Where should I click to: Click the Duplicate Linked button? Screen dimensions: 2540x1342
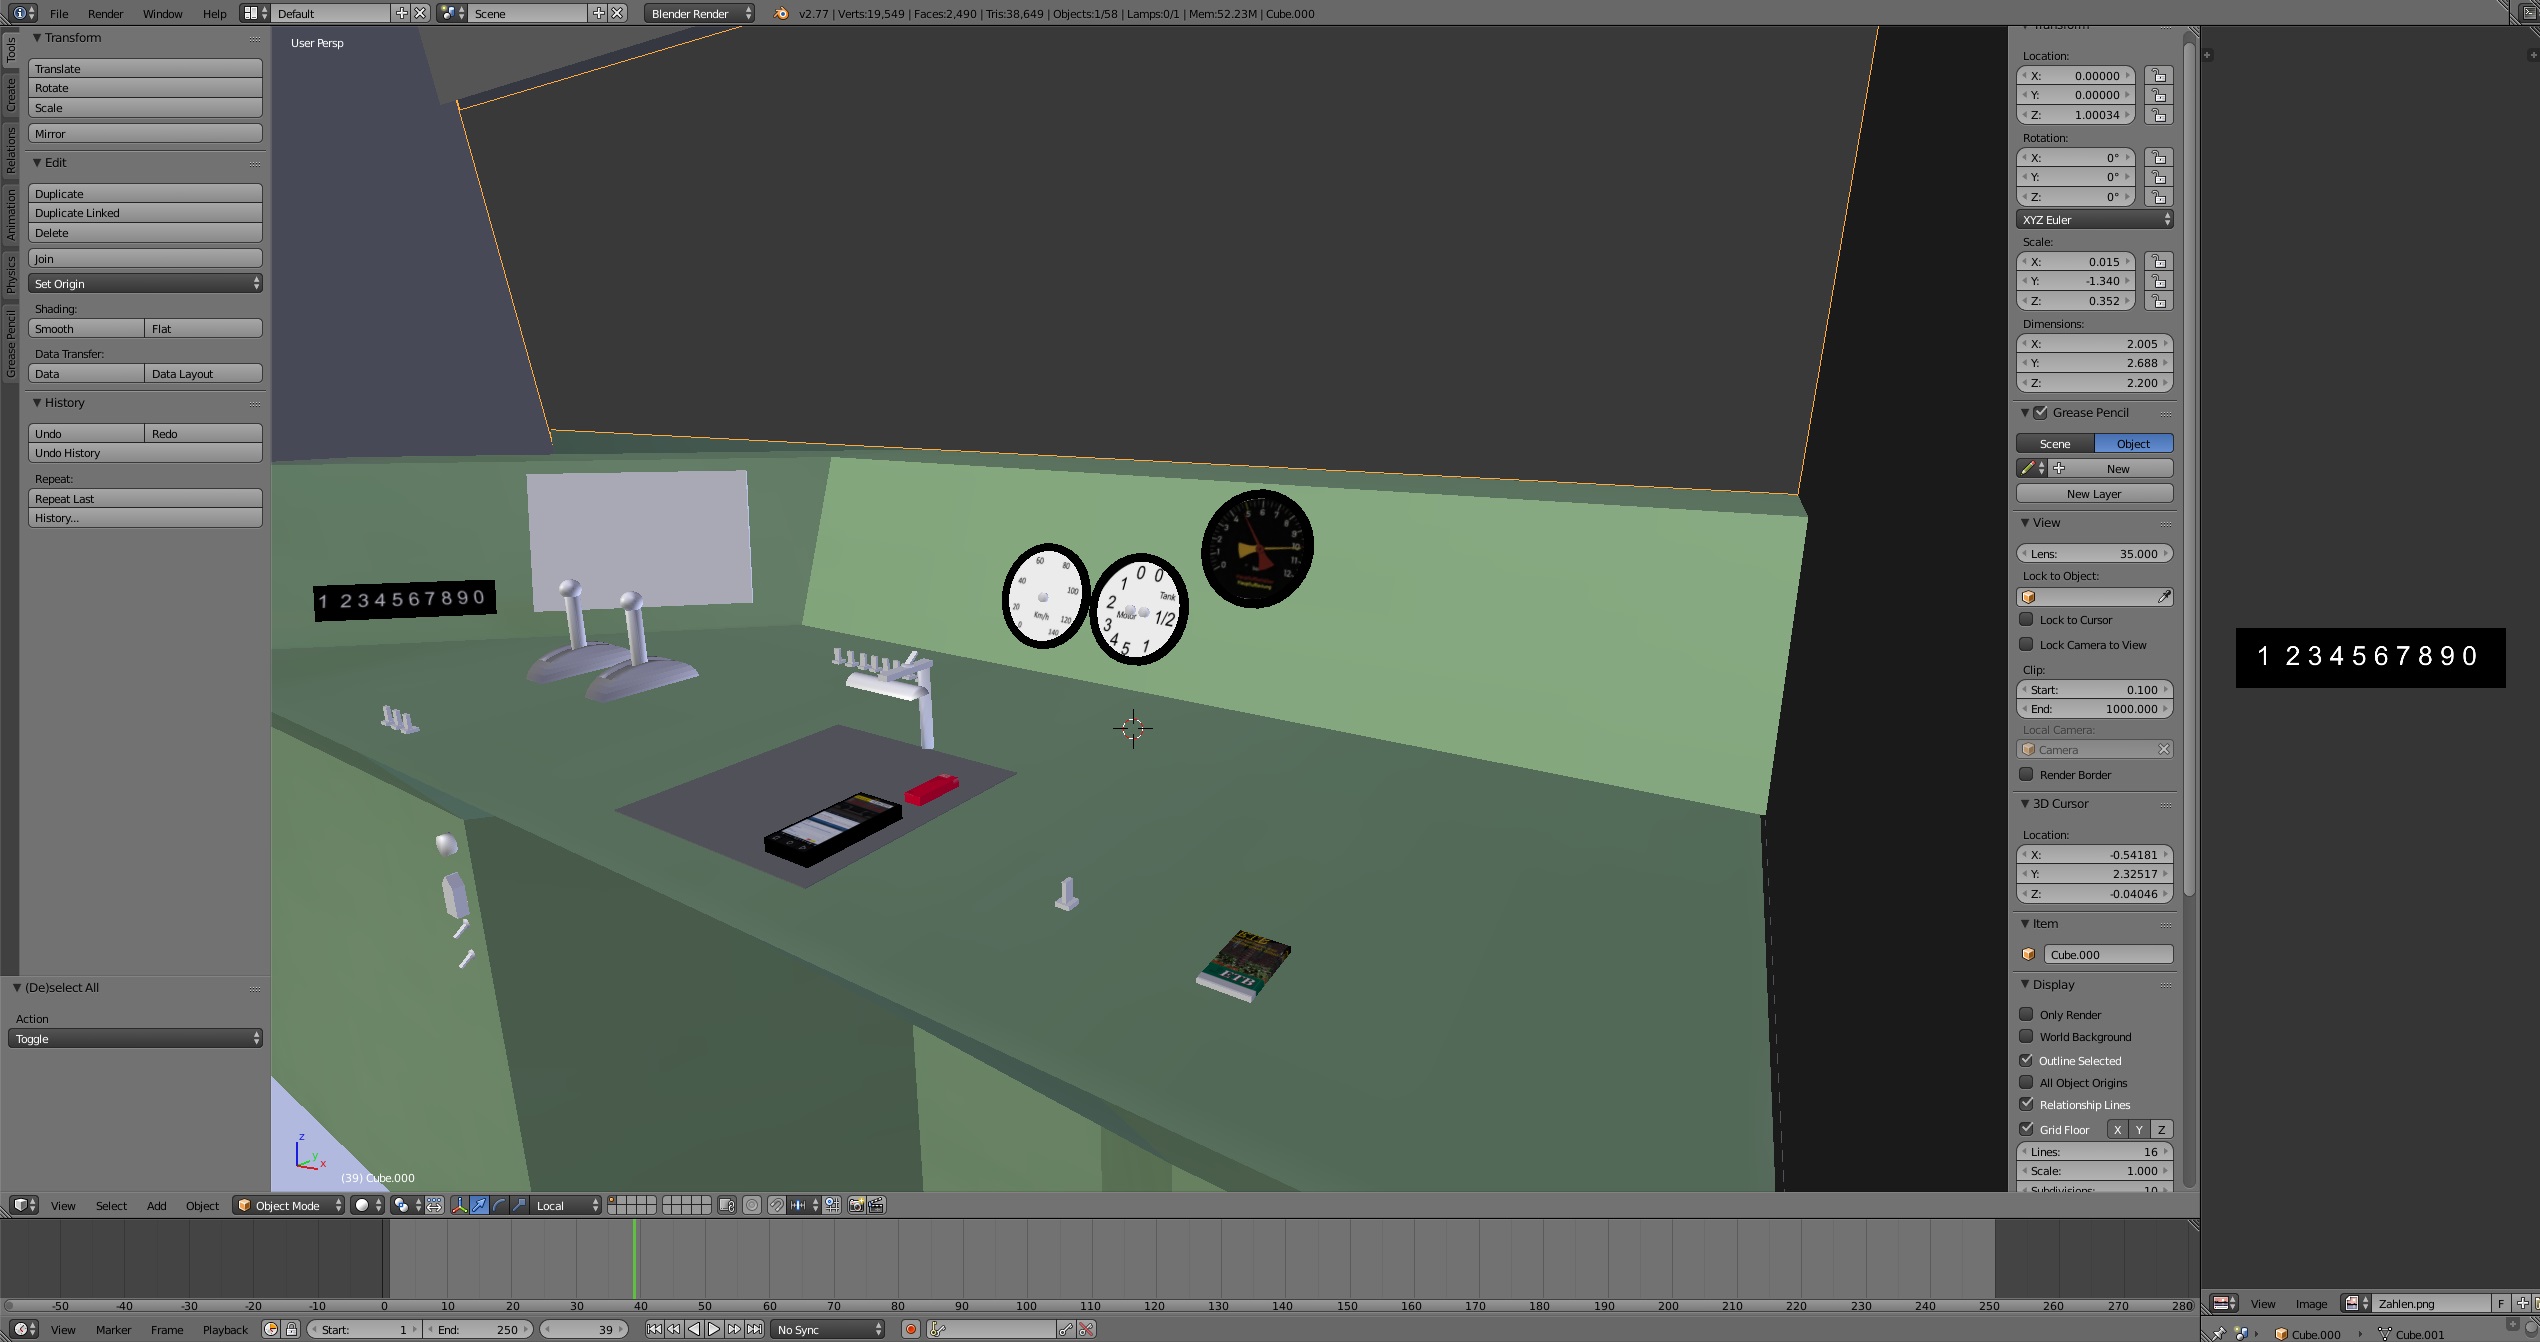pyautogui.click(x=145, y=213)
